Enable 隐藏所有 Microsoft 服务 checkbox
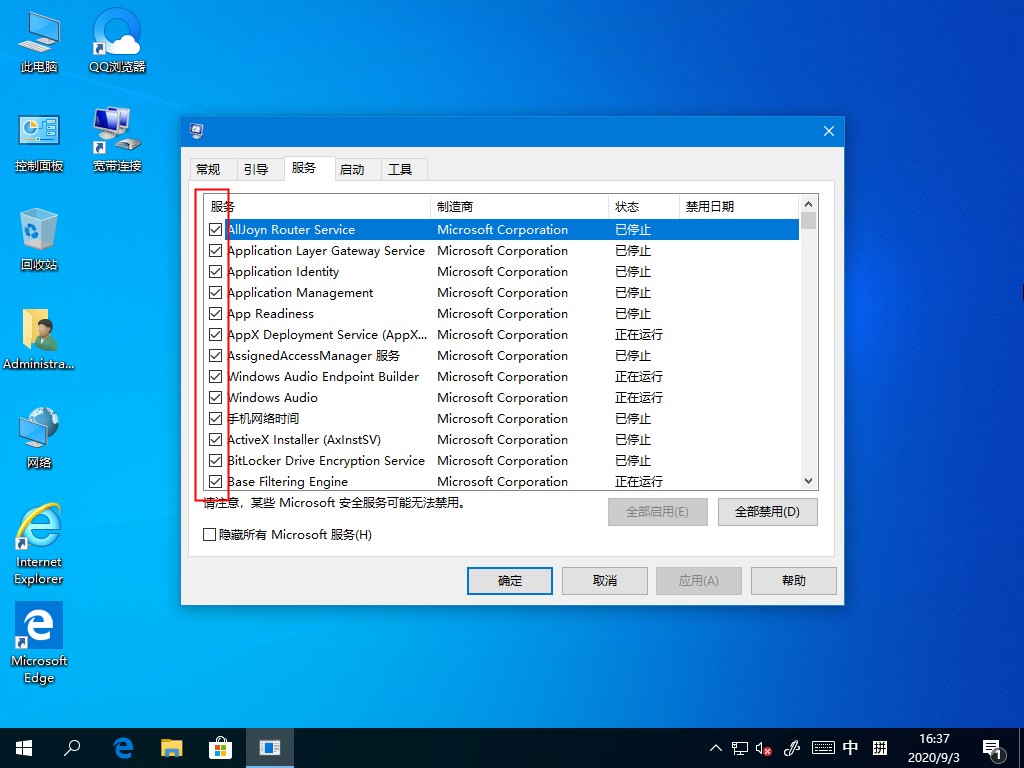 tap(210, 534)
